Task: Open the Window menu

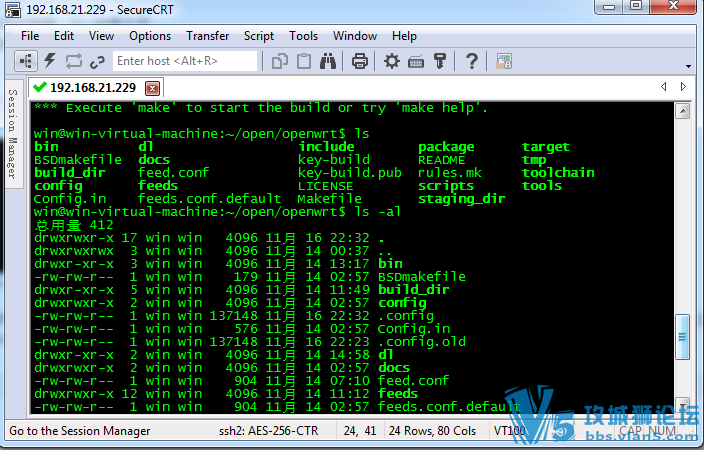Action: [x=355, y=36]
